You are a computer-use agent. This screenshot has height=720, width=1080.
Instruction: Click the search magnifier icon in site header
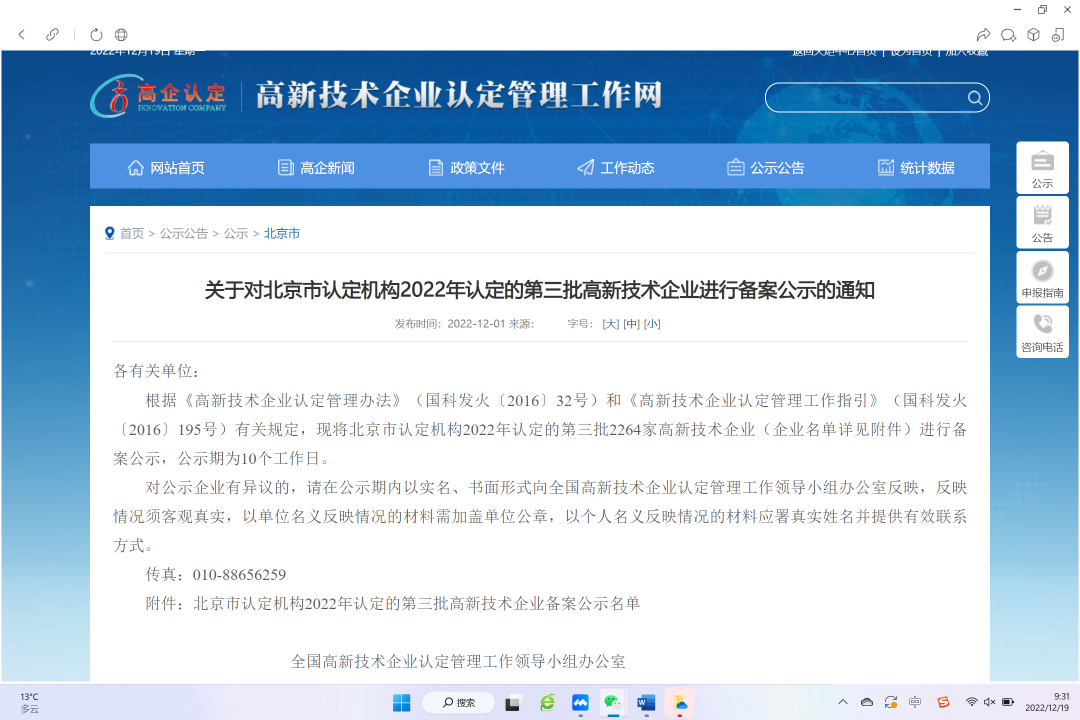[974, 98]
